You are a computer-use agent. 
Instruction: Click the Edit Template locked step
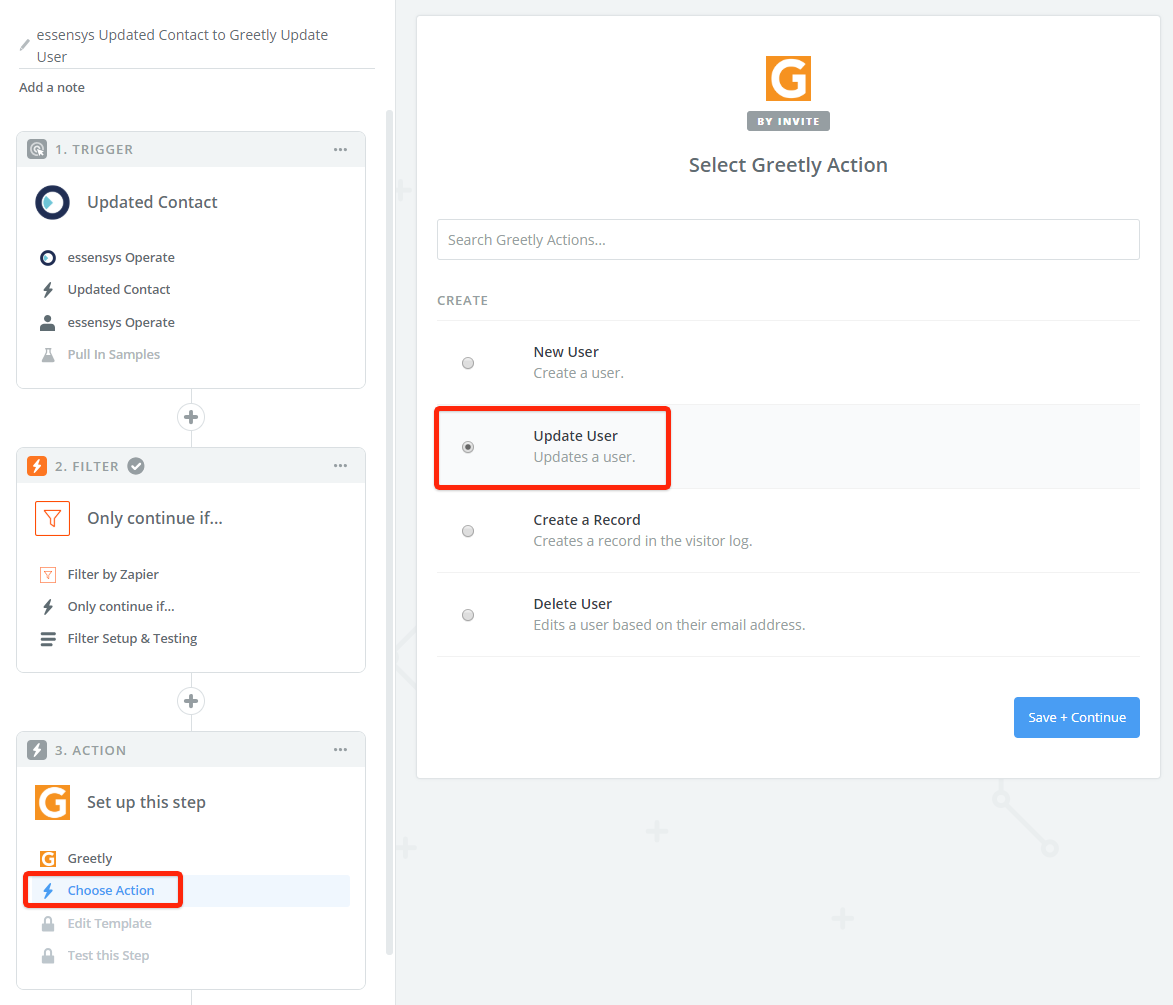coord(109,923)
